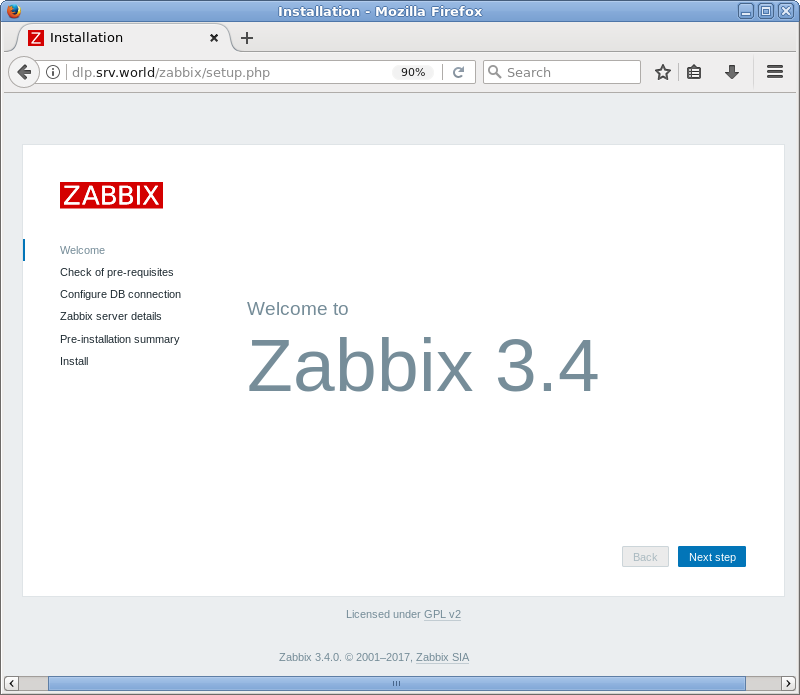Image resolution: width=800 pixels, height=695 pixels.
Task: Open the Firefox hamburger menu
Action: click(774, 72)
